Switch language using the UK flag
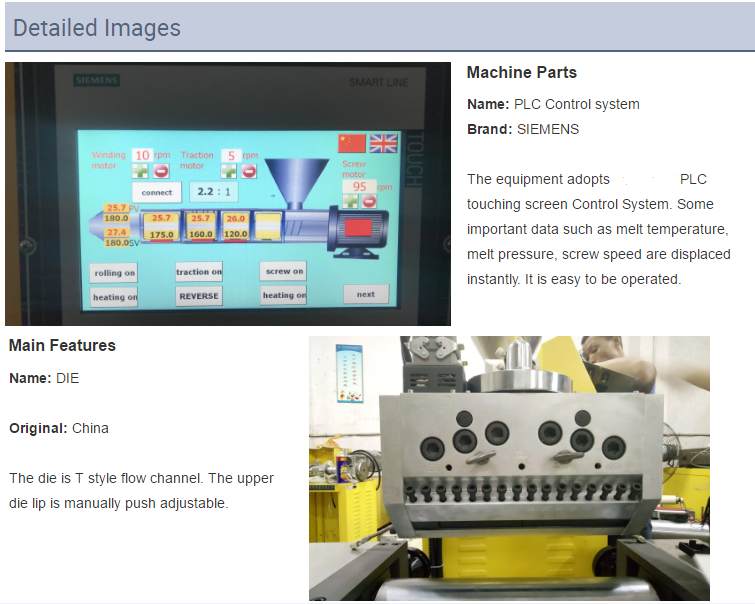The image size is (755, 604). coord(383,143)
